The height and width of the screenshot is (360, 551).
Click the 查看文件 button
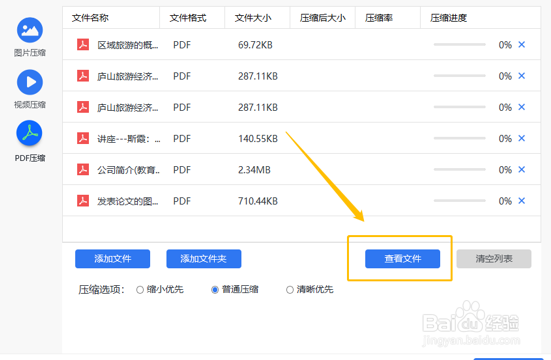(x=402, y=259)
